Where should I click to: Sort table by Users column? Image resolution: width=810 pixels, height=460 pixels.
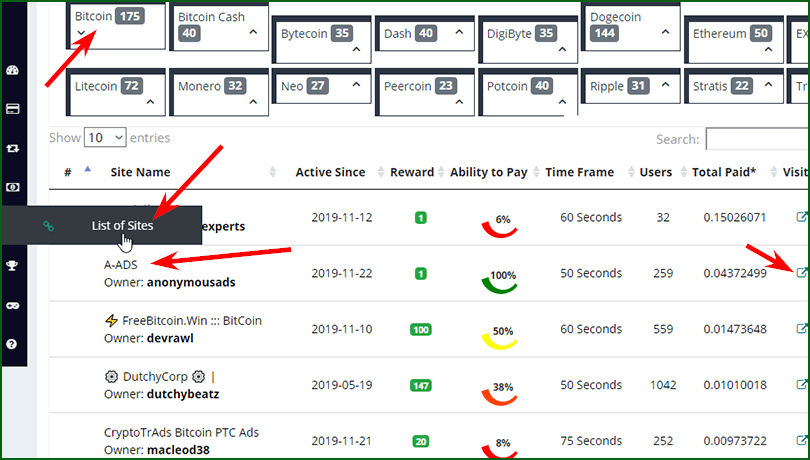point(656,172)
